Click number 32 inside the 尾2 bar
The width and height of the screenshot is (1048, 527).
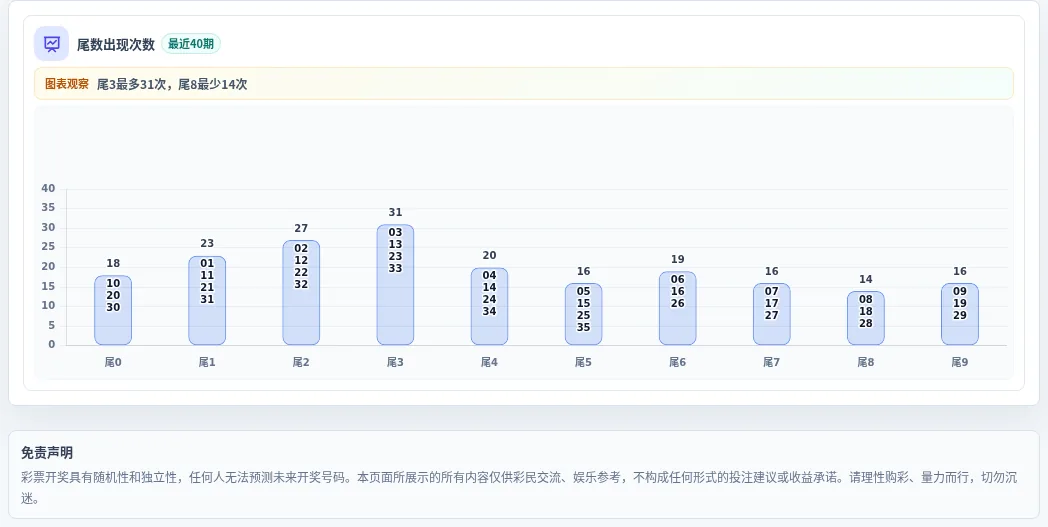click(301, 285)
